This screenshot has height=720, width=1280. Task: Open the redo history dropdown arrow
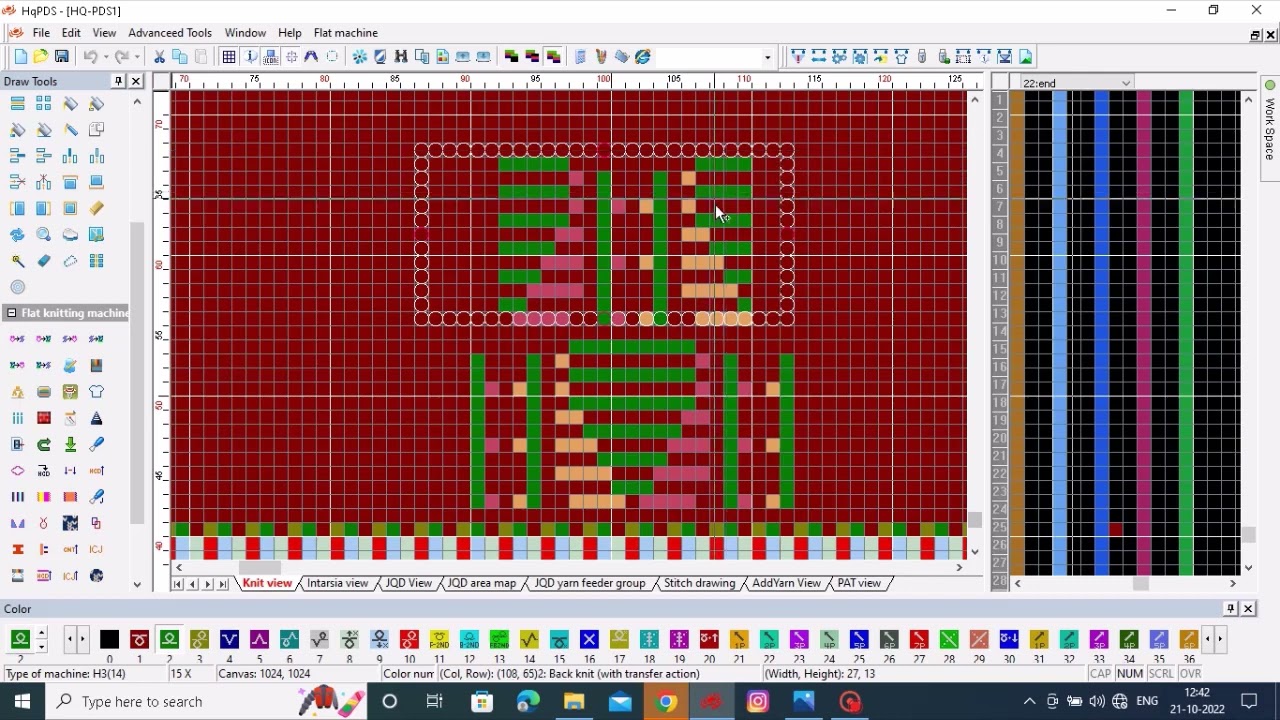137,57
